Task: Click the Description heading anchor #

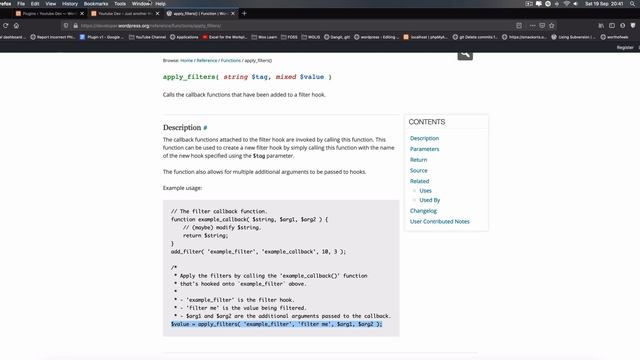Action: tap(205, 128)
